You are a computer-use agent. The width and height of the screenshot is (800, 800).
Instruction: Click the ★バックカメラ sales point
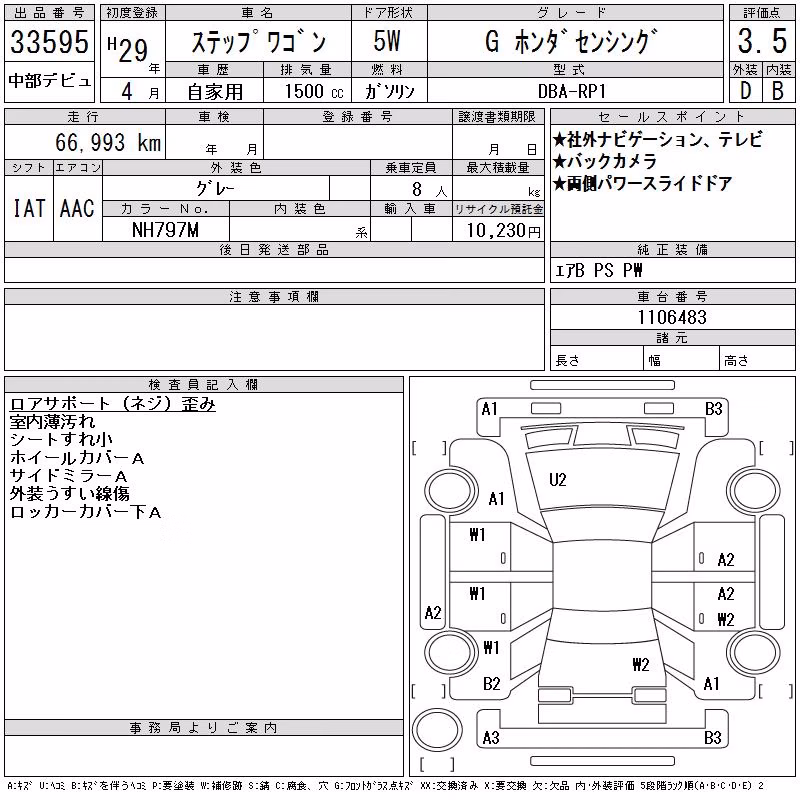(605, 161)
